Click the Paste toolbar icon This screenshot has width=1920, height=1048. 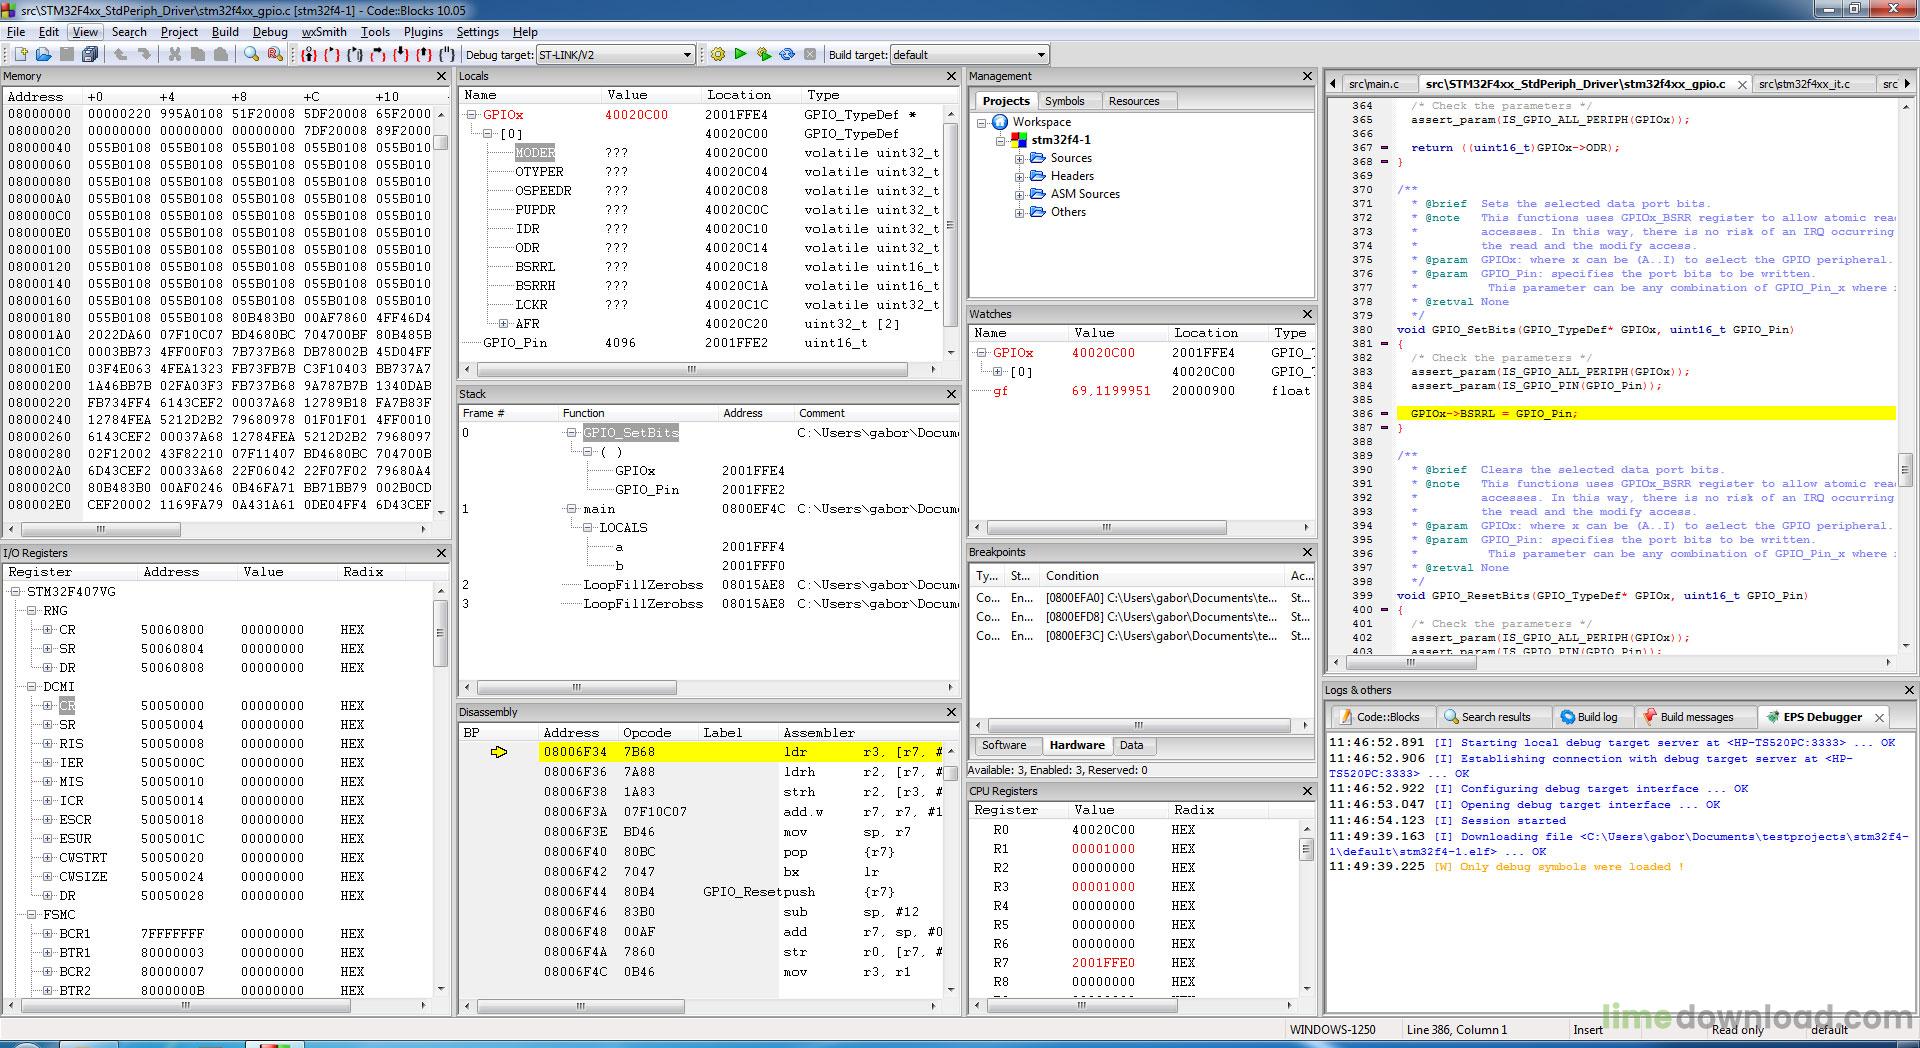tap(220, 55)
